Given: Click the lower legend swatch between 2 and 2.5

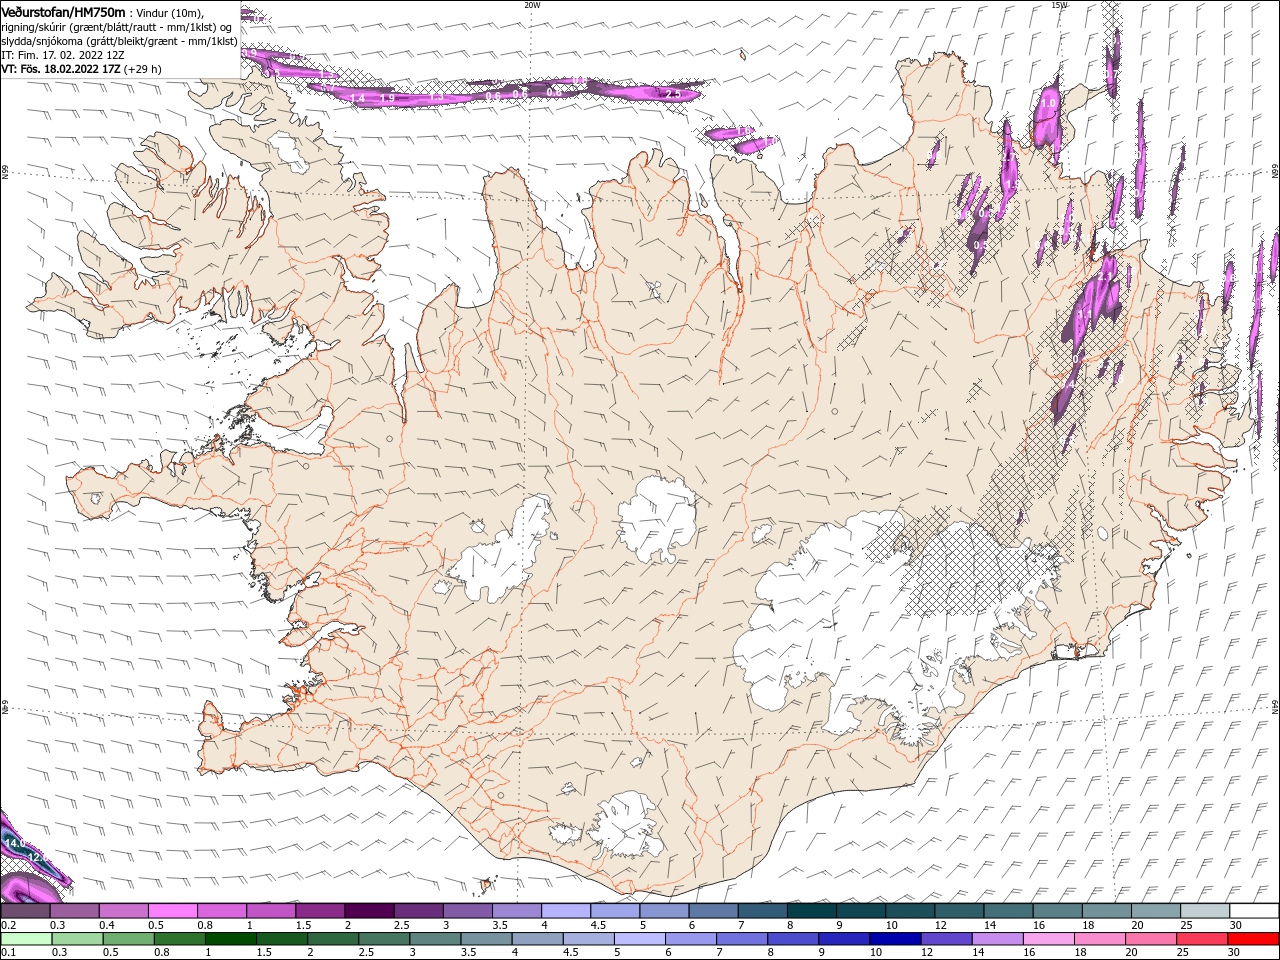Looking at the screenshot, I should tap(333, 939).
